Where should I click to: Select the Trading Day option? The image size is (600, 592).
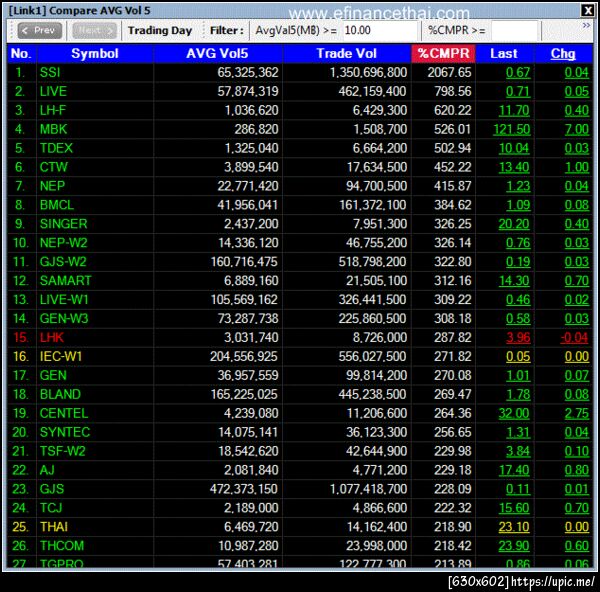pos(160,30)
